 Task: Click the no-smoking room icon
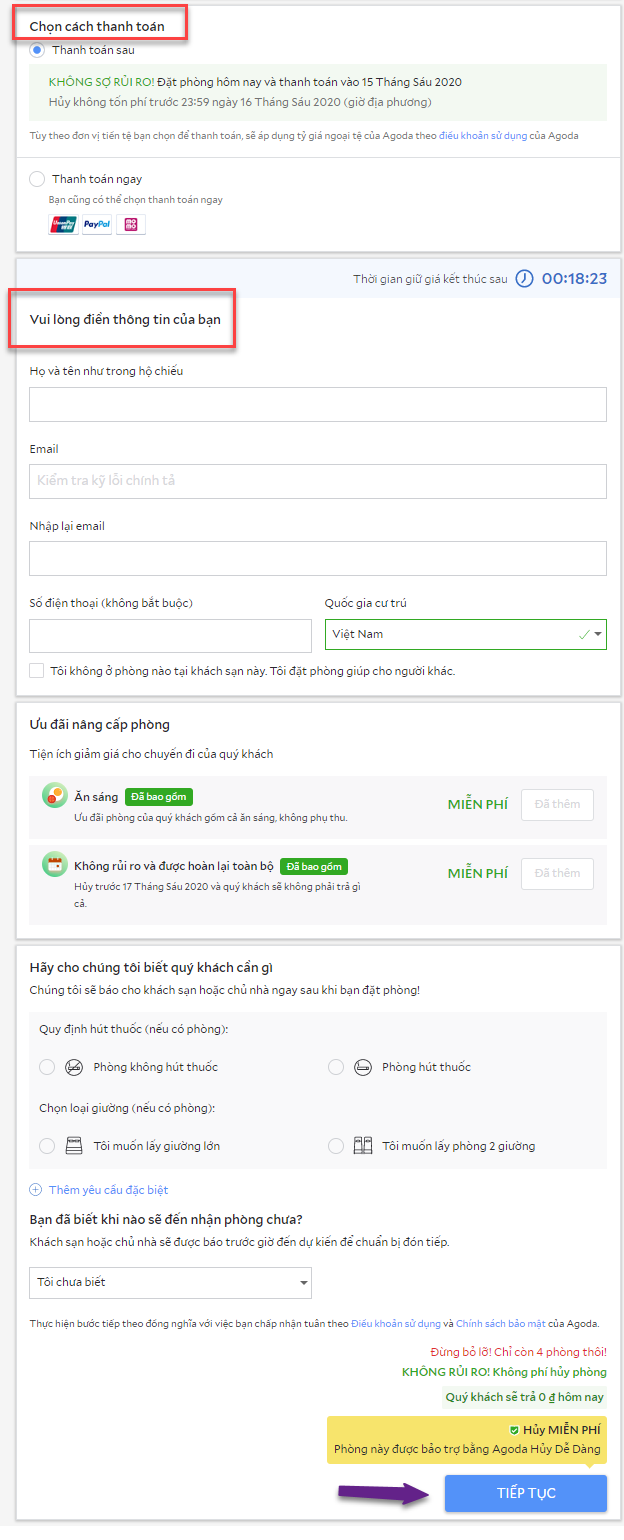pyautogui.click(x=74, y=1067)
